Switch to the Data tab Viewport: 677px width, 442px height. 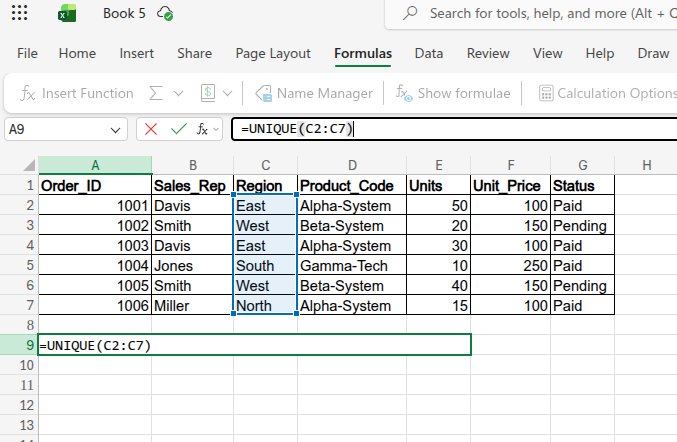point(429,53)
